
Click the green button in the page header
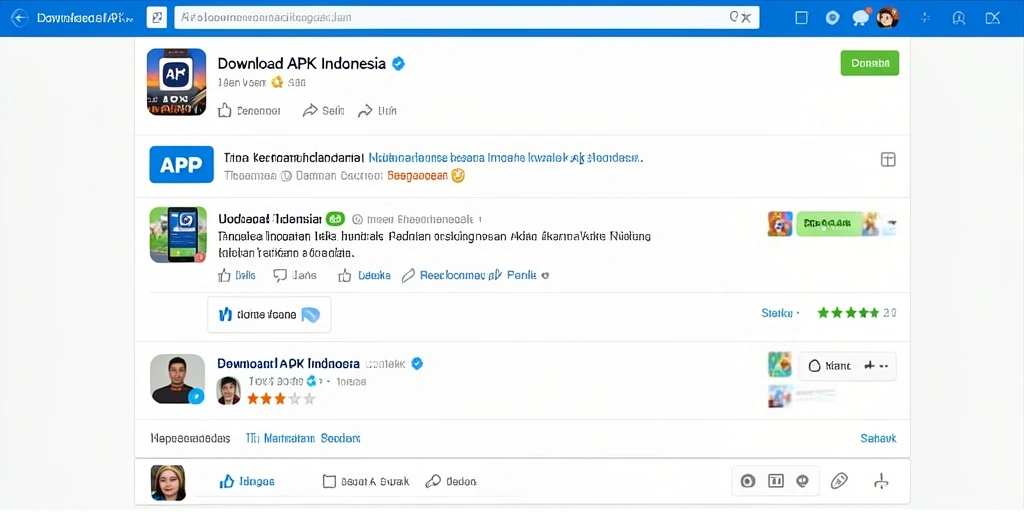pos(869,63)
